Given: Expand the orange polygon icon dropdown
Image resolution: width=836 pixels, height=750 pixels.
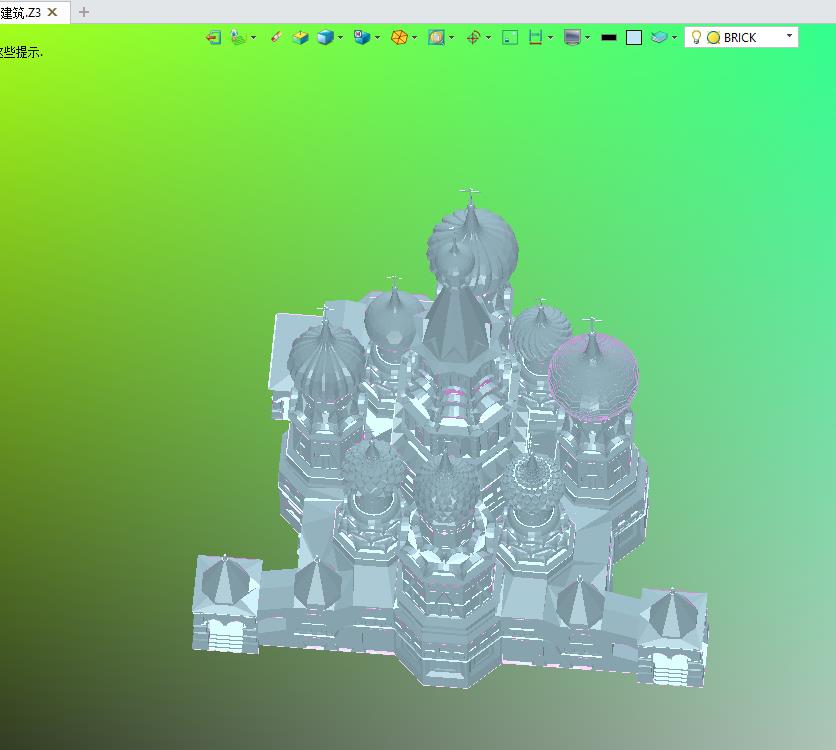Looking at the screenshot, I should (x=414, y=37).
